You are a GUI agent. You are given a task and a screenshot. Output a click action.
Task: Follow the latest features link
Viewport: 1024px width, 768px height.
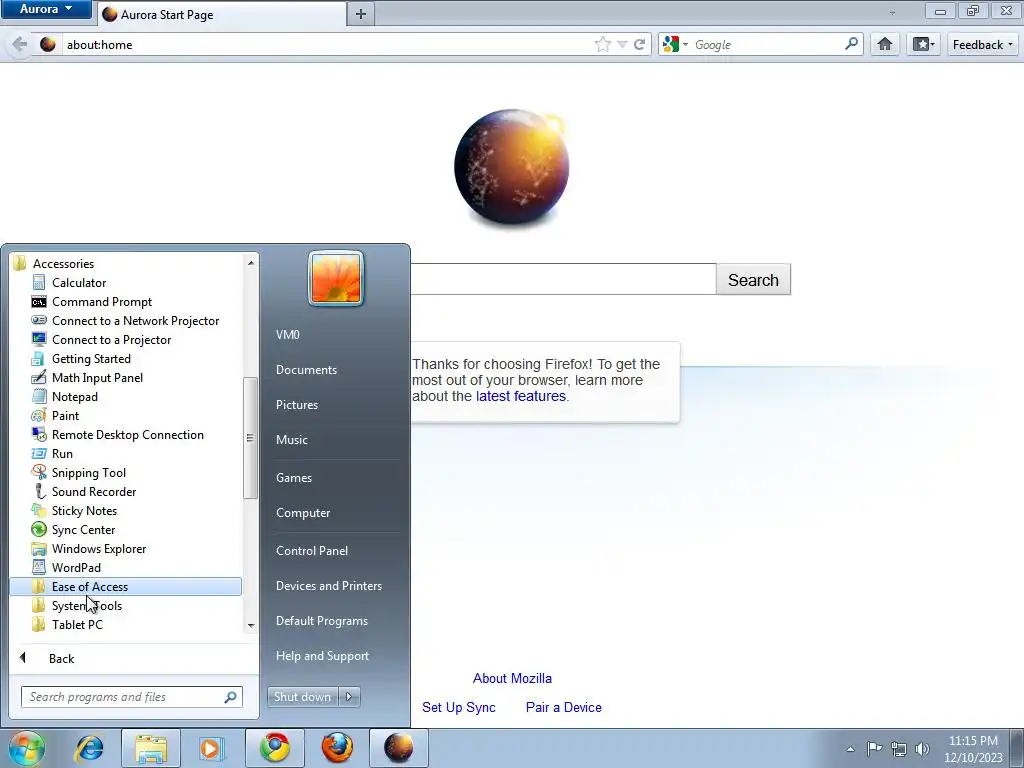[x=520, y=396]
